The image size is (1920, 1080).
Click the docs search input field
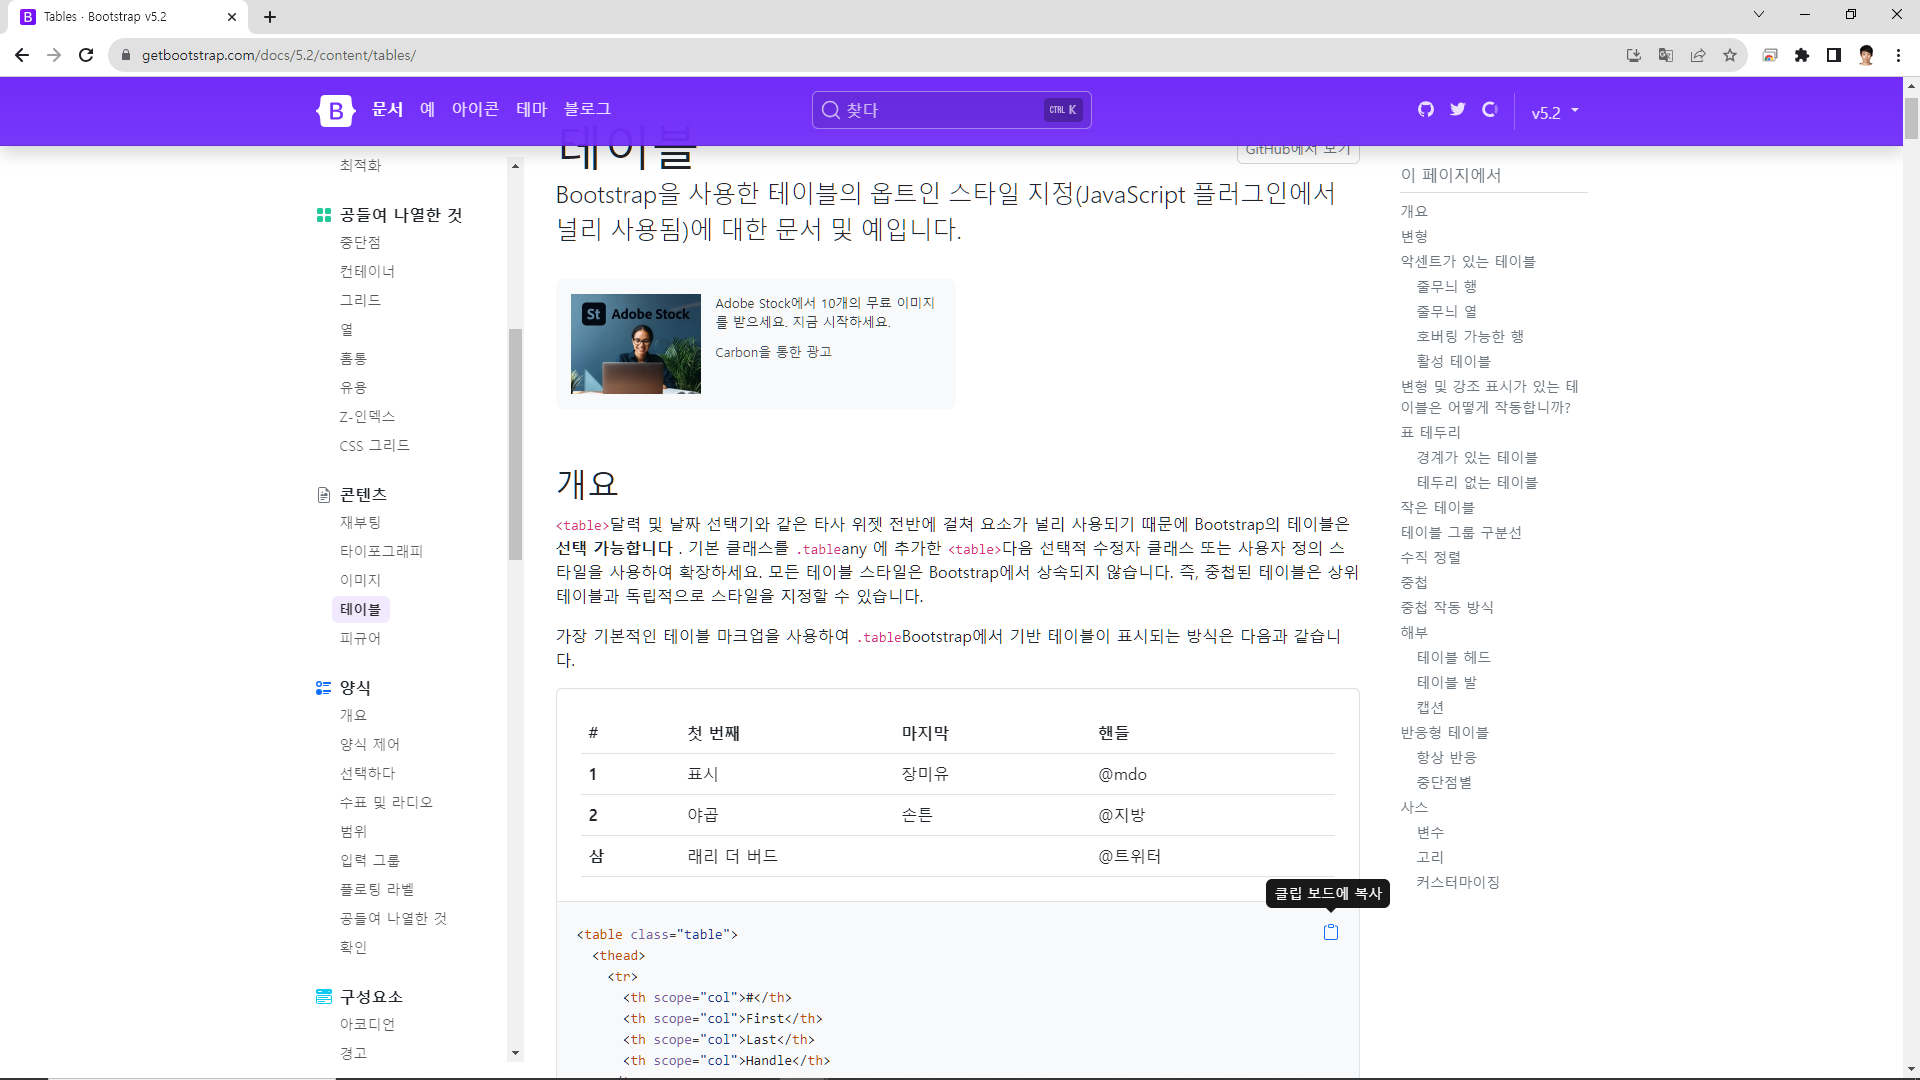tap(940, 110)
